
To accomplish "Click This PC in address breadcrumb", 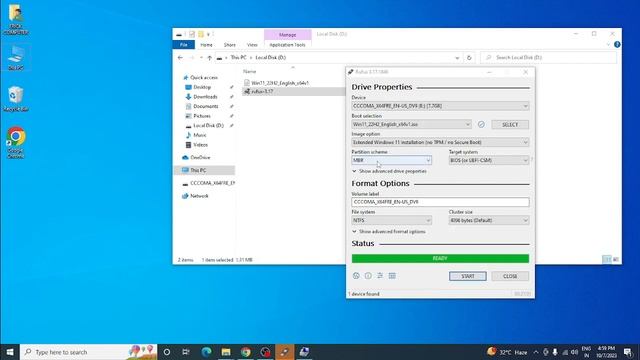I will click(238, 58).
